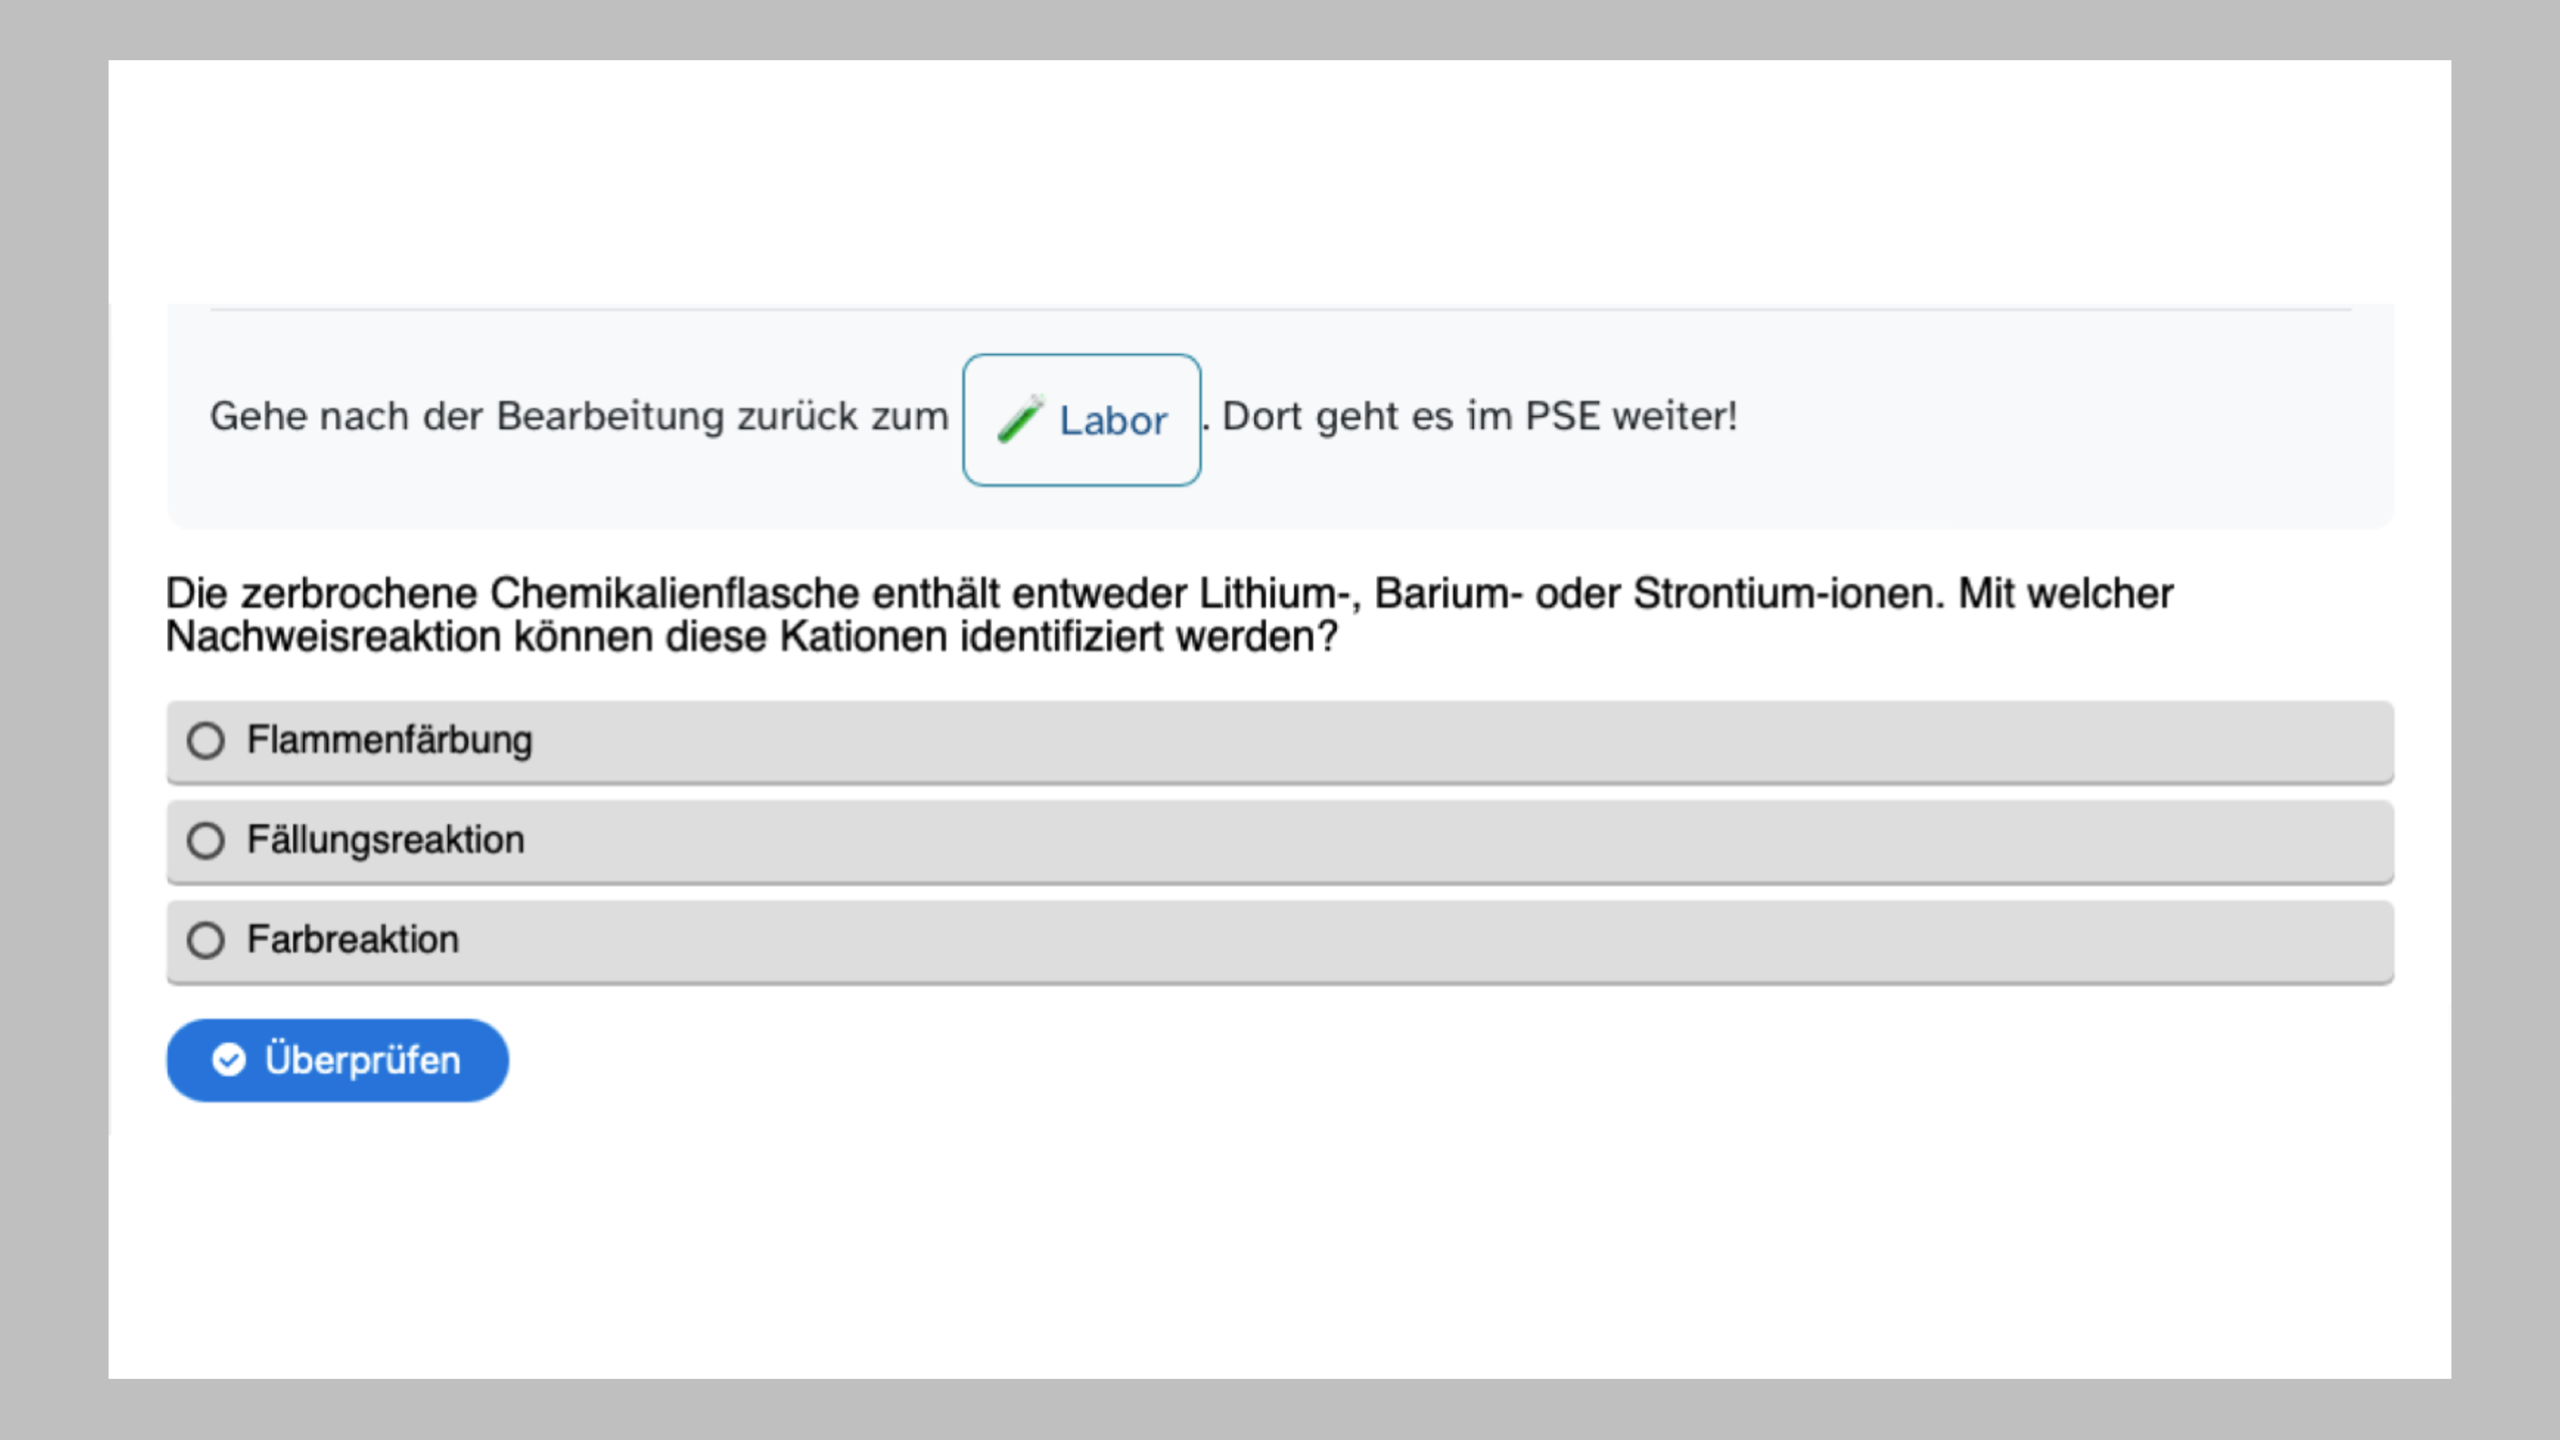The width and height of the screenshot is (2560, 1440).
Task: Click the Farbreaktion answer label text
Action: click(x=352, y=940)
